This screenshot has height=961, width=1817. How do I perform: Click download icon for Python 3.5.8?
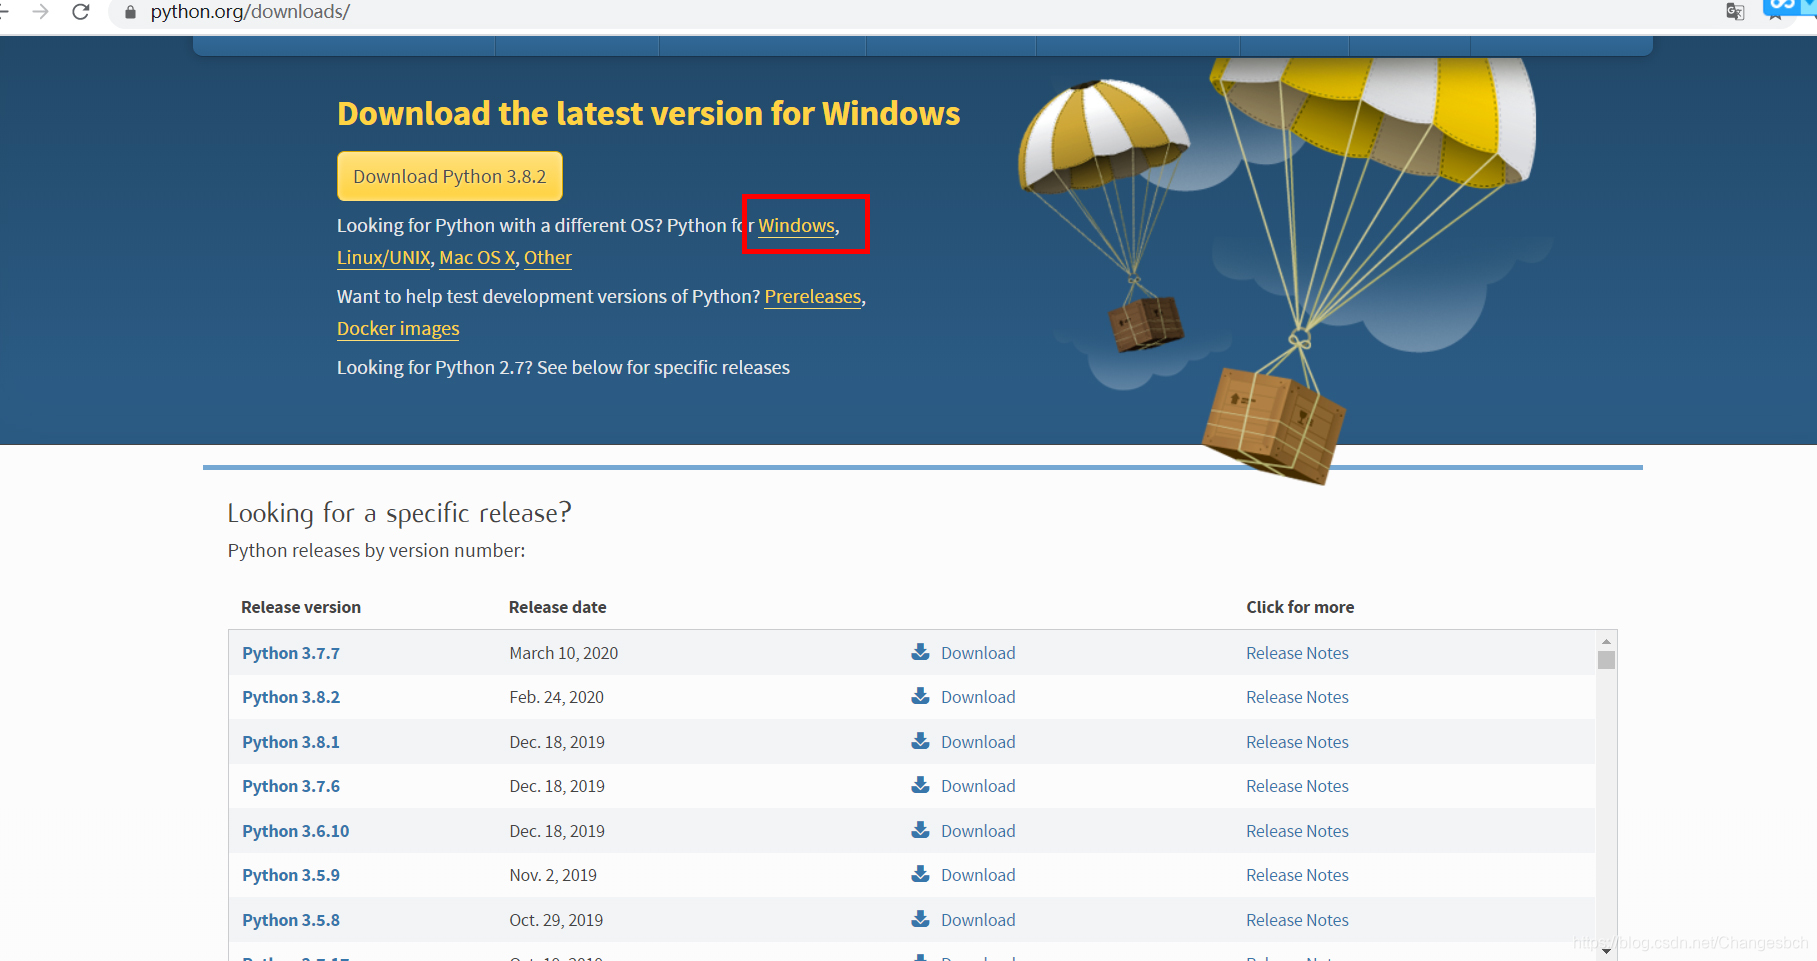pyautogui.click(x=920, y=919)
